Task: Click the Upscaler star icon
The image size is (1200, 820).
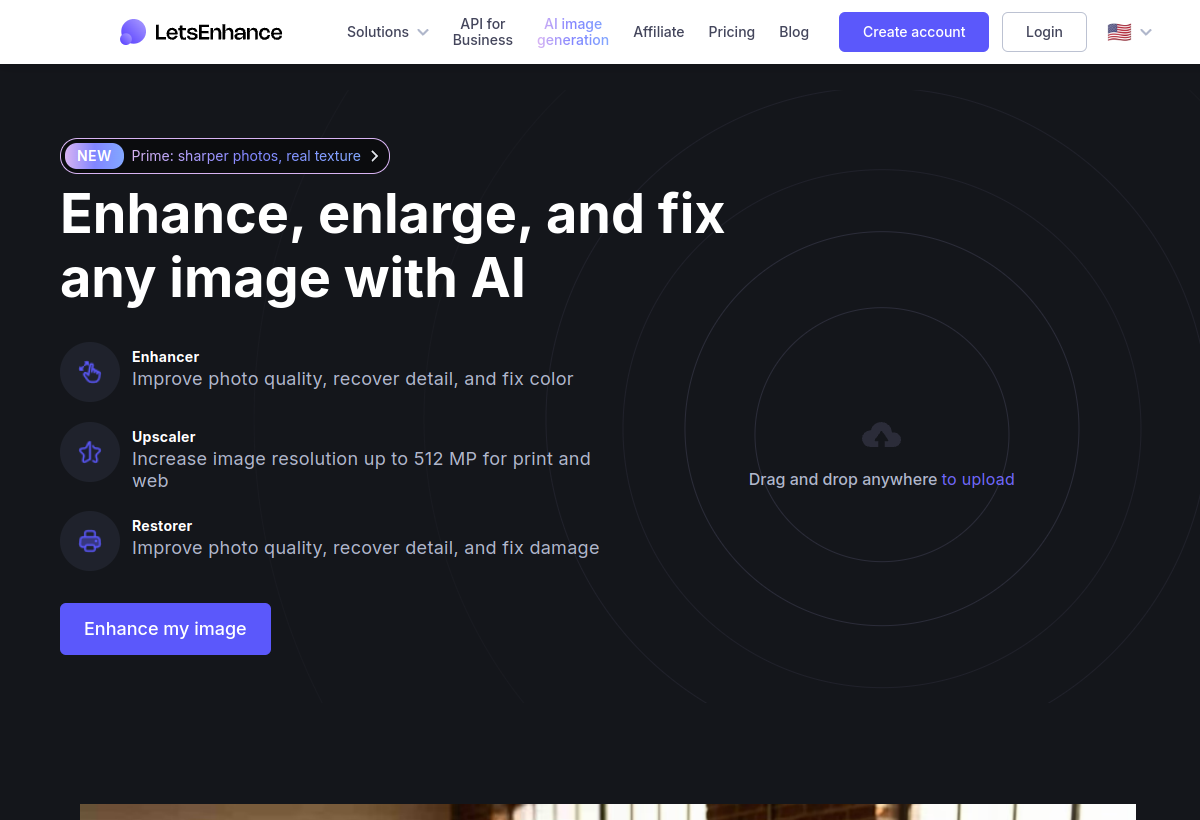Action: point(90,452)
